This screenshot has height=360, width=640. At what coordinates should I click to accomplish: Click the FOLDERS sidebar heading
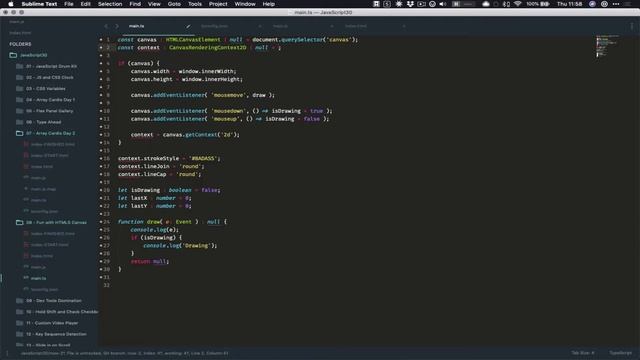tap(20, 44)
